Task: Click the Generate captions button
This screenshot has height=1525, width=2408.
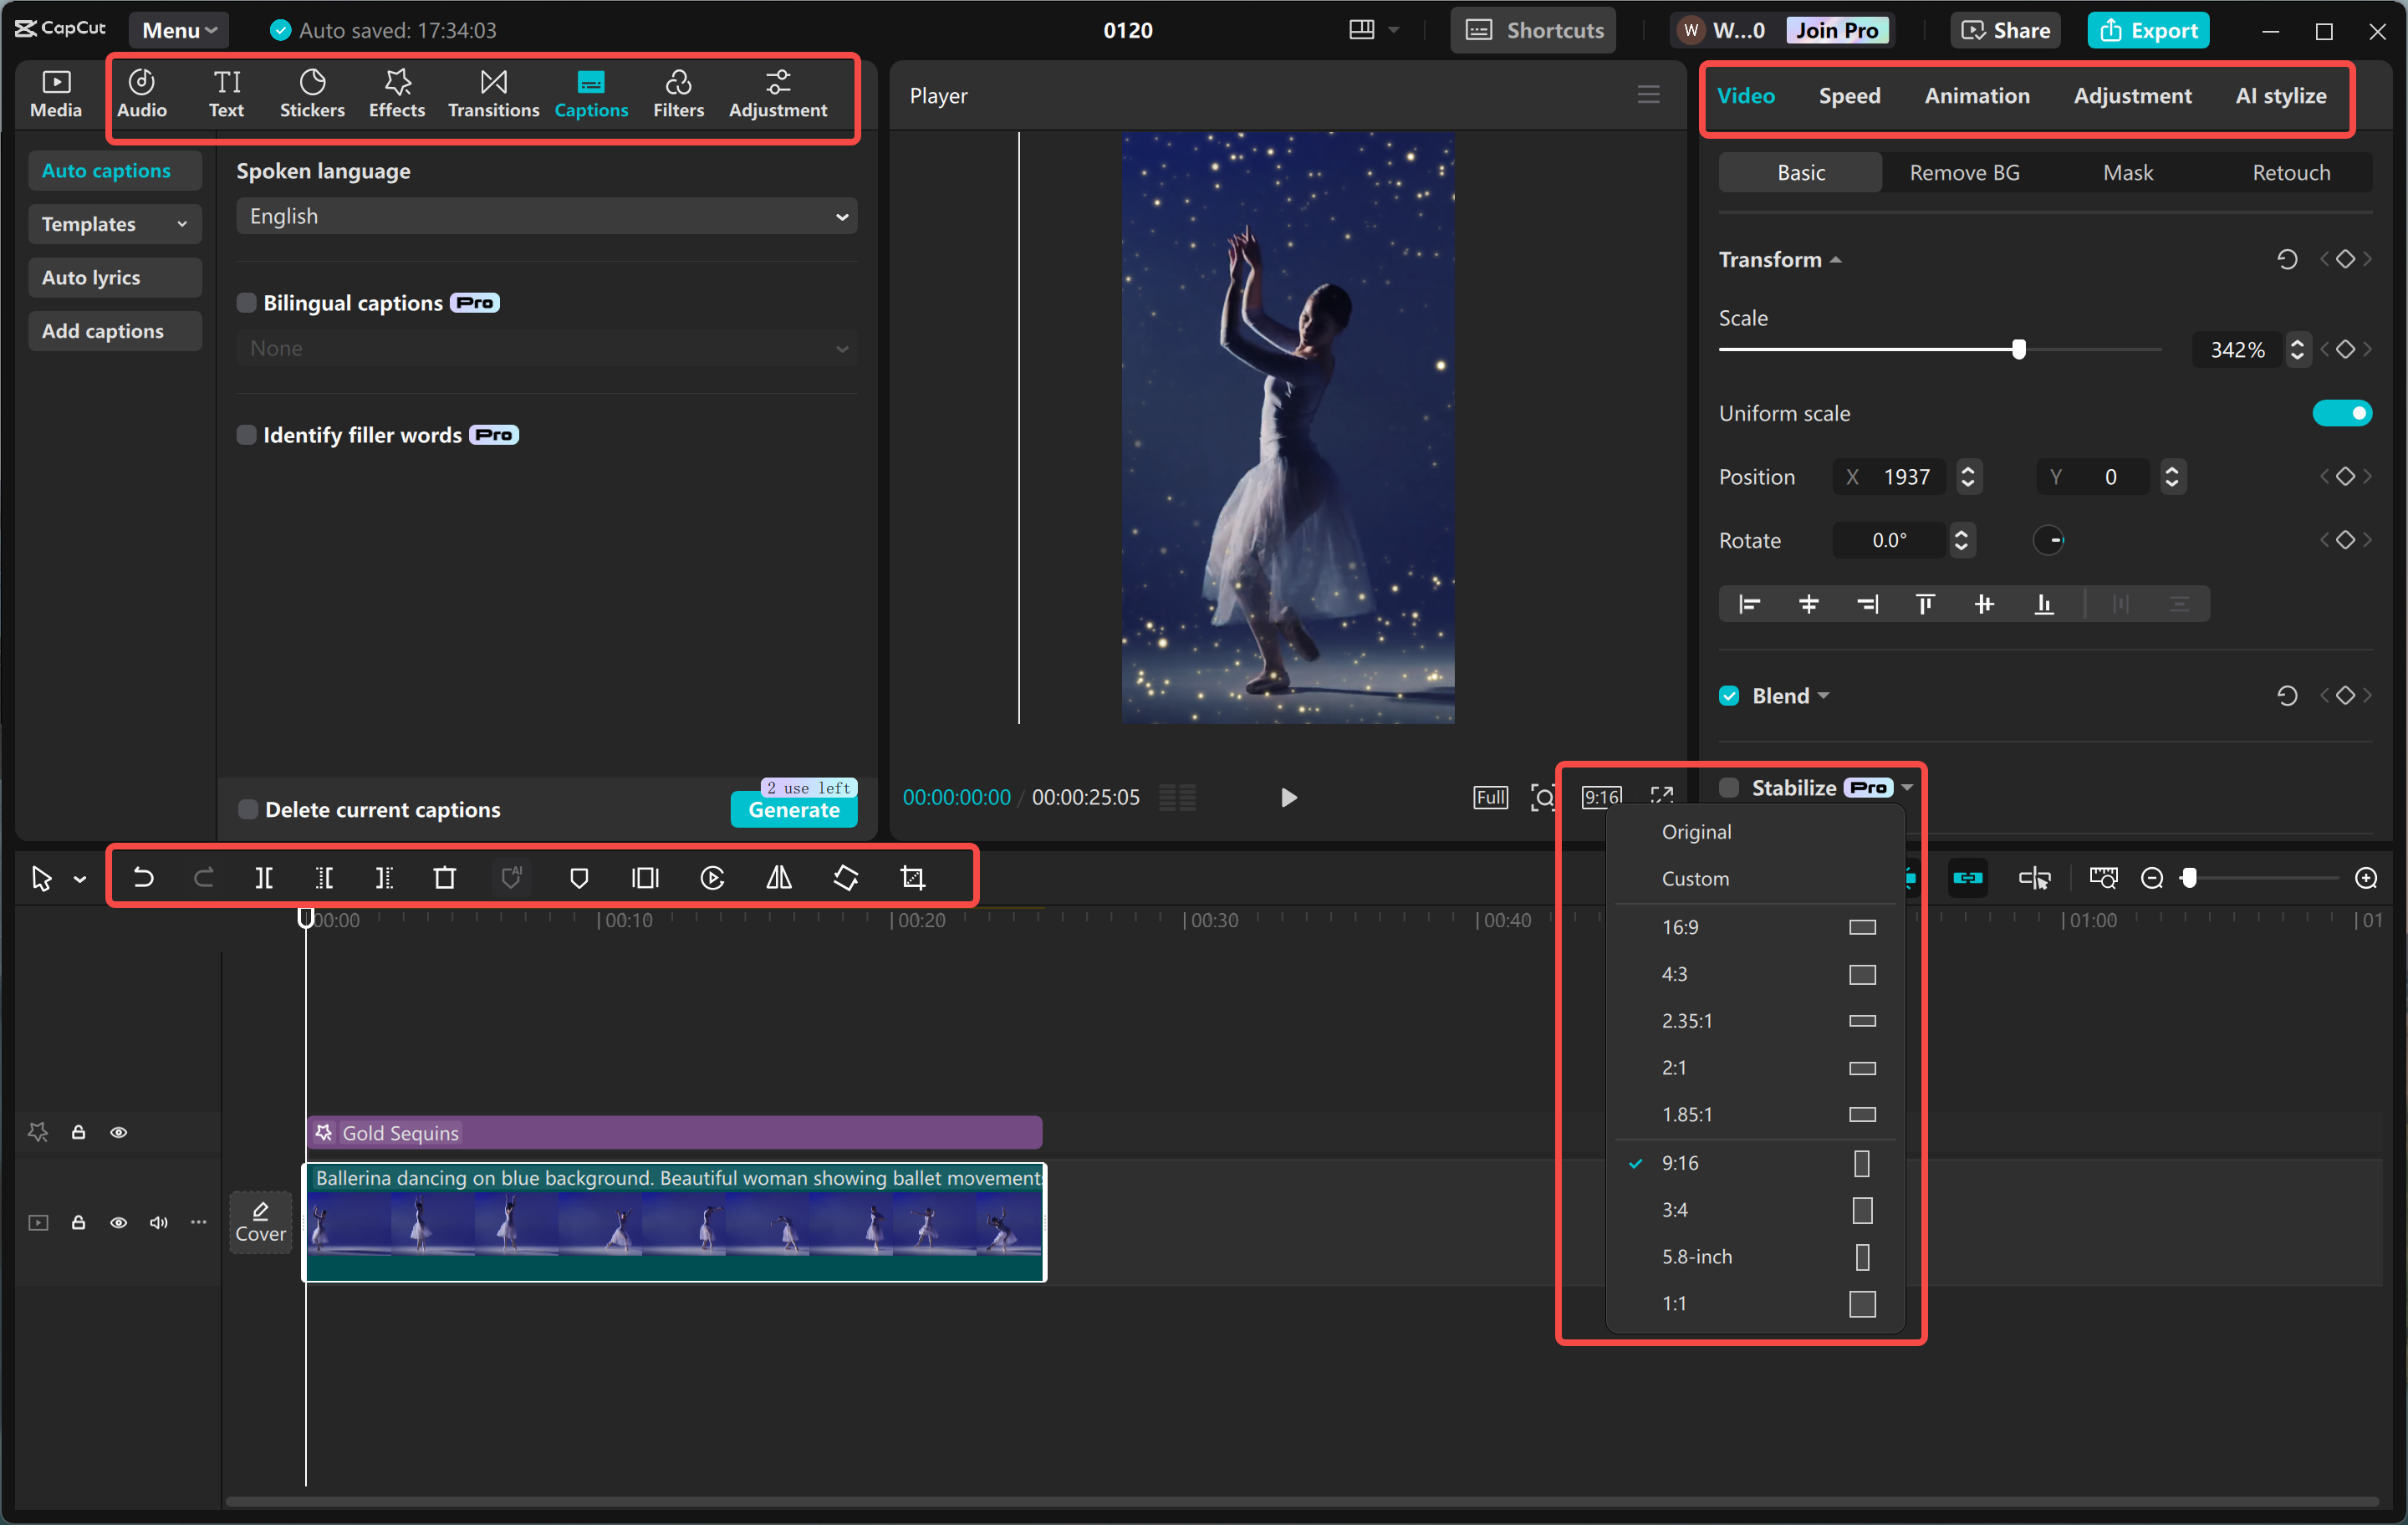Action: point(793,810)
